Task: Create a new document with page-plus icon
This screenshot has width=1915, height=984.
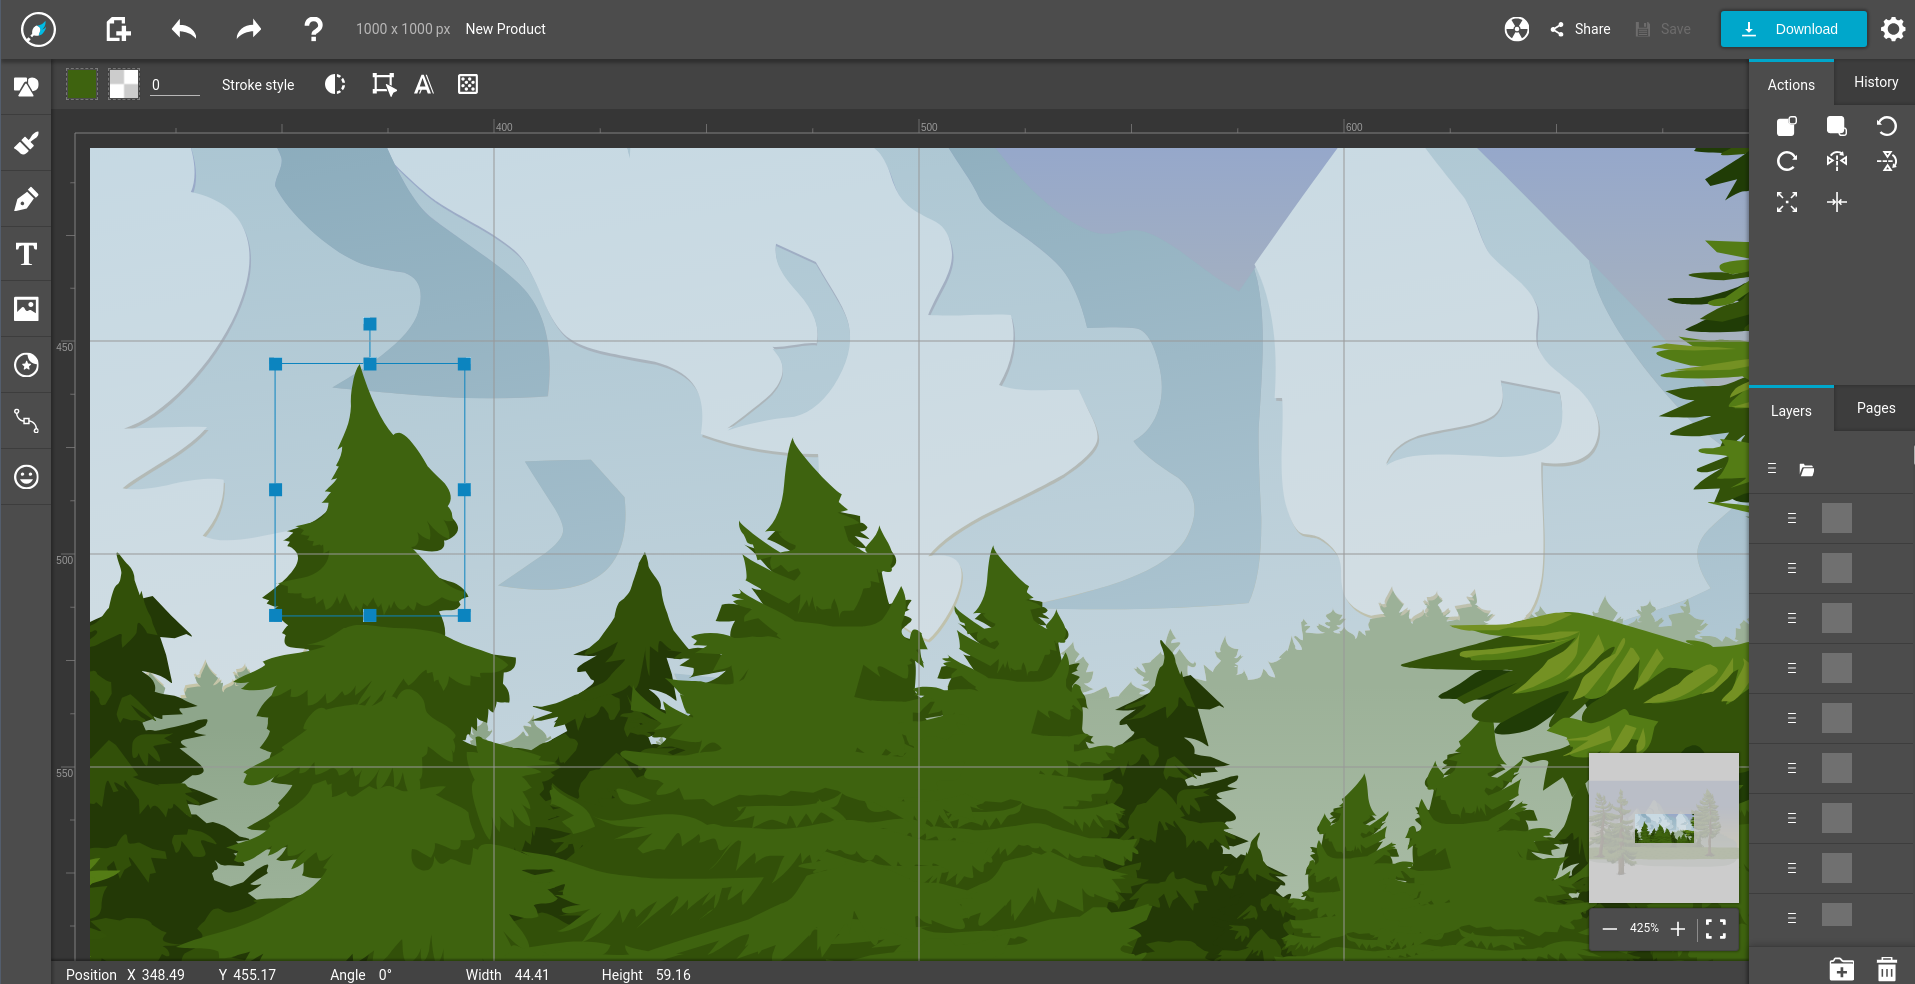Action: [118, 29]
